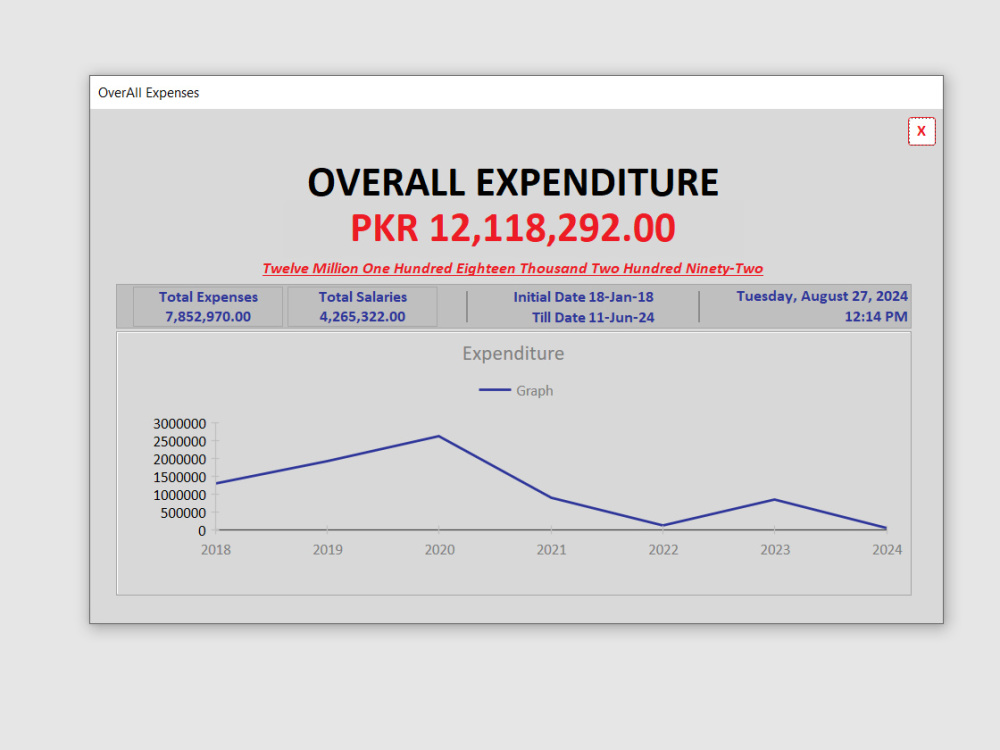Viewport: 1000px width, 750px height.
Task: Click the Expenditure chart title
Action: point(513,353)
